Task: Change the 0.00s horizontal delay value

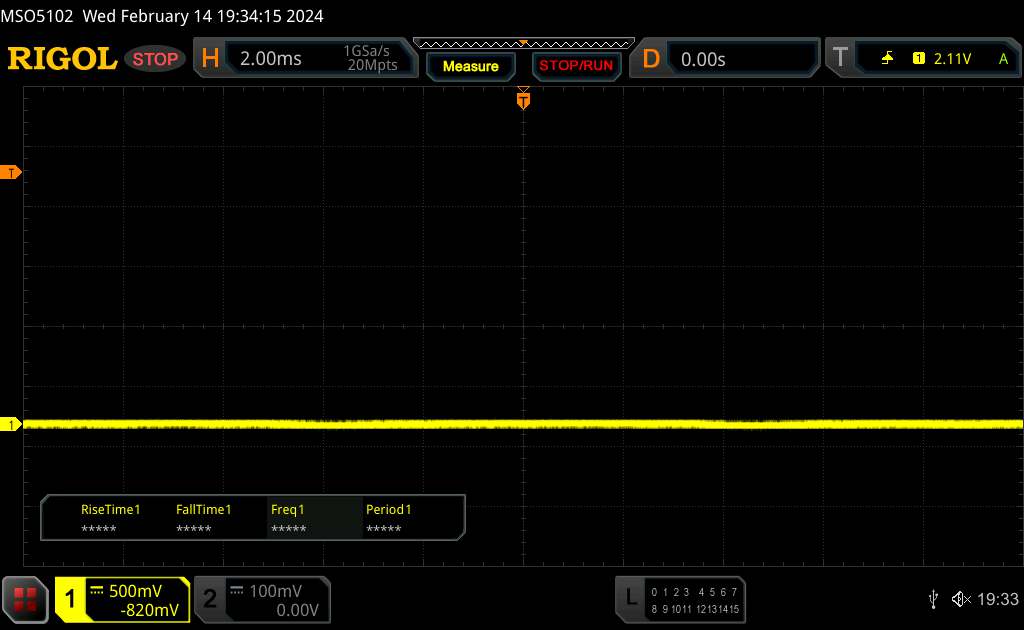Action: pos(703,59)
